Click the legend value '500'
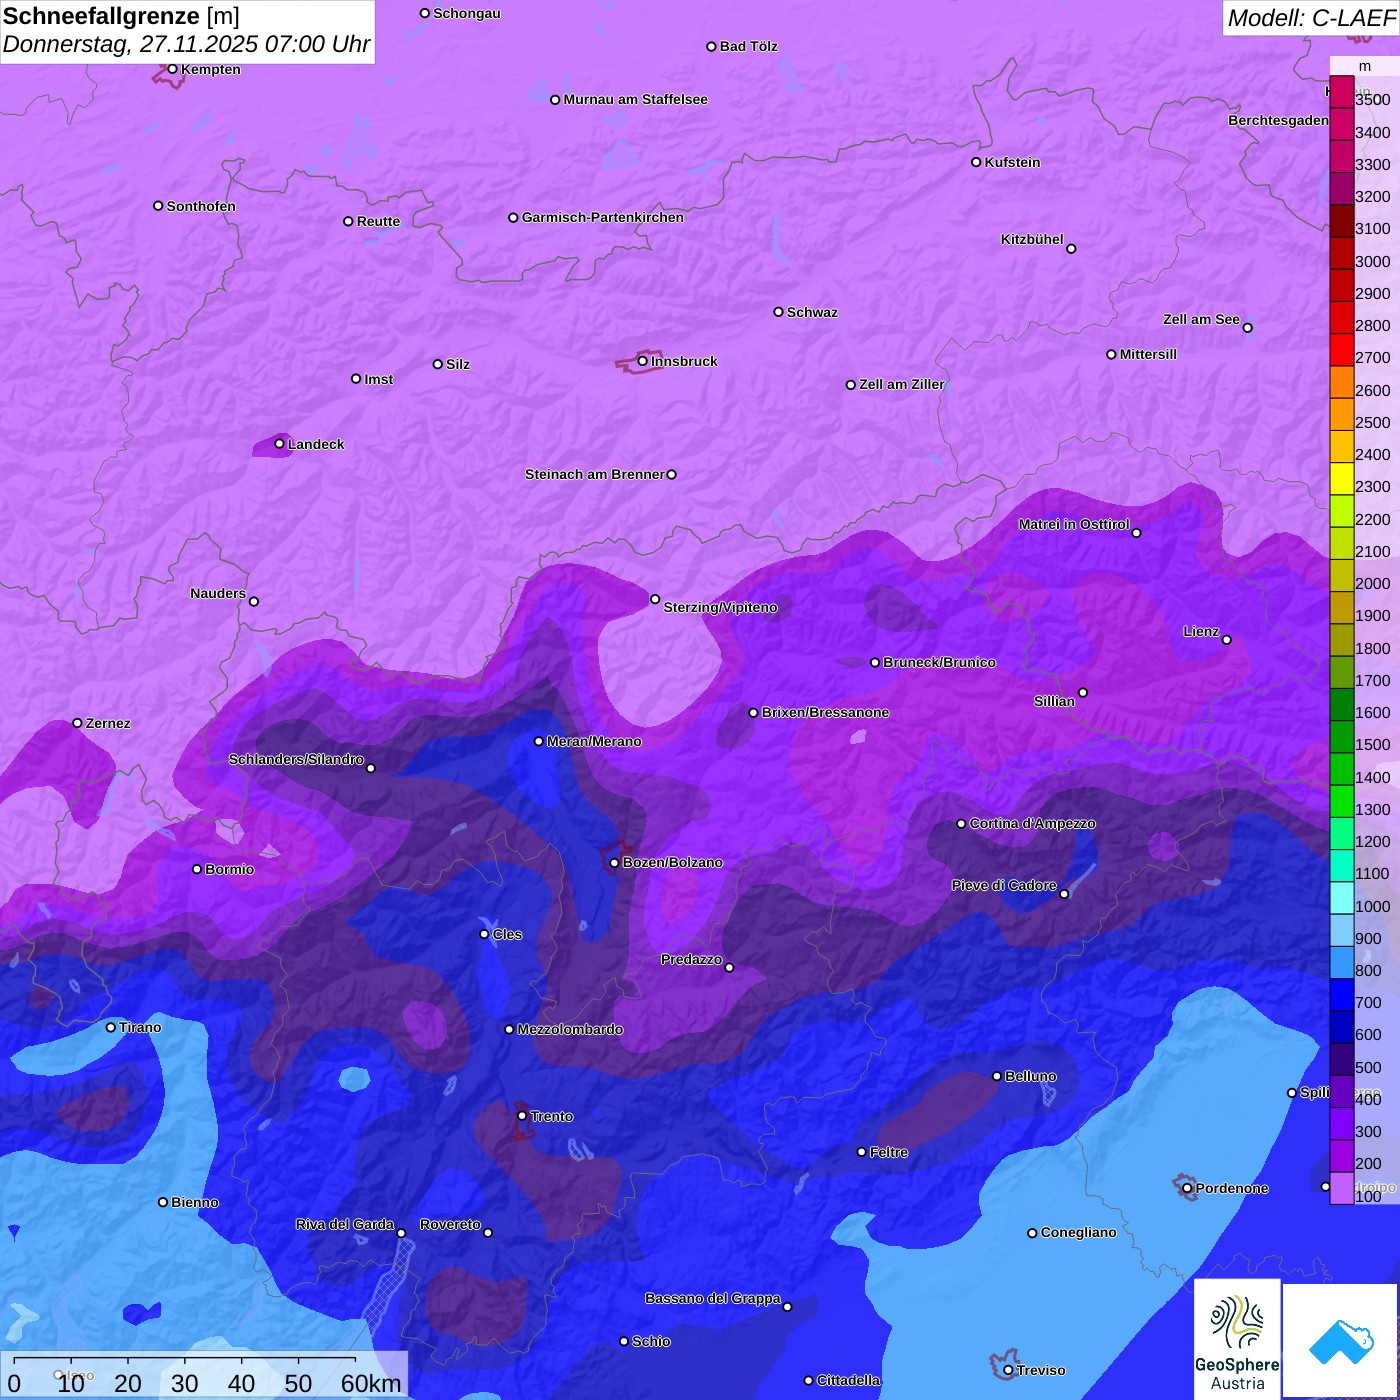 [x=1368, y=1068]
